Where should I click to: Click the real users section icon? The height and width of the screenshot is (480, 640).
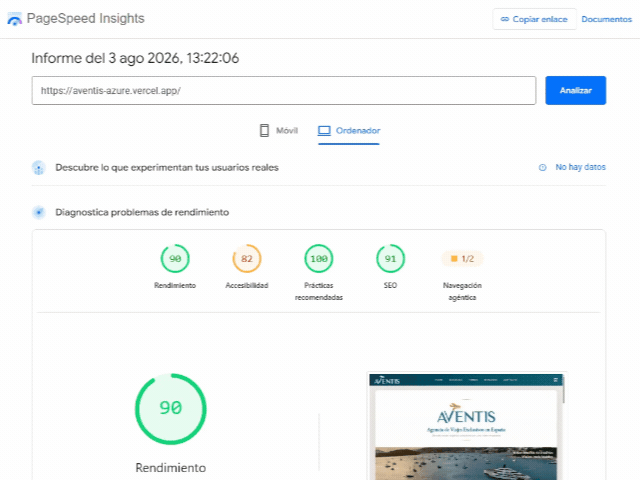coord(39,167)
